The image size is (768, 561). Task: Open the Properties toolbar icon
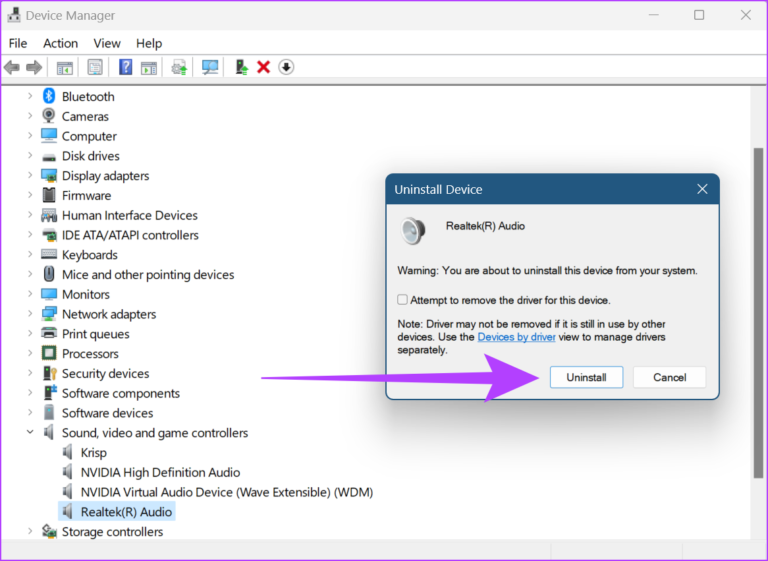(95, 67)
